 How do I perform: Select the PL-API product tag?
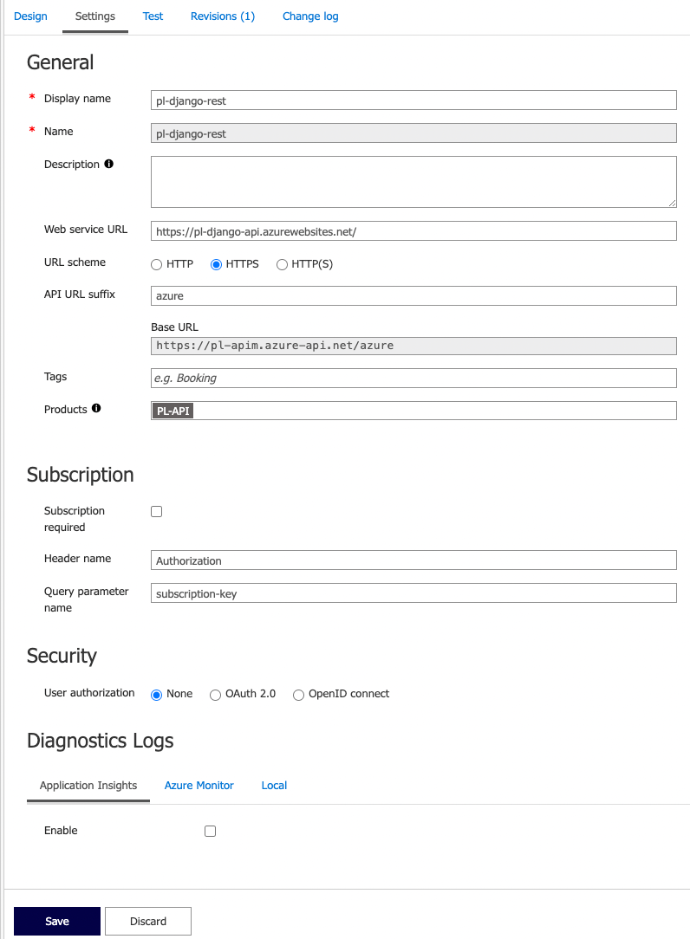point(173,411)
